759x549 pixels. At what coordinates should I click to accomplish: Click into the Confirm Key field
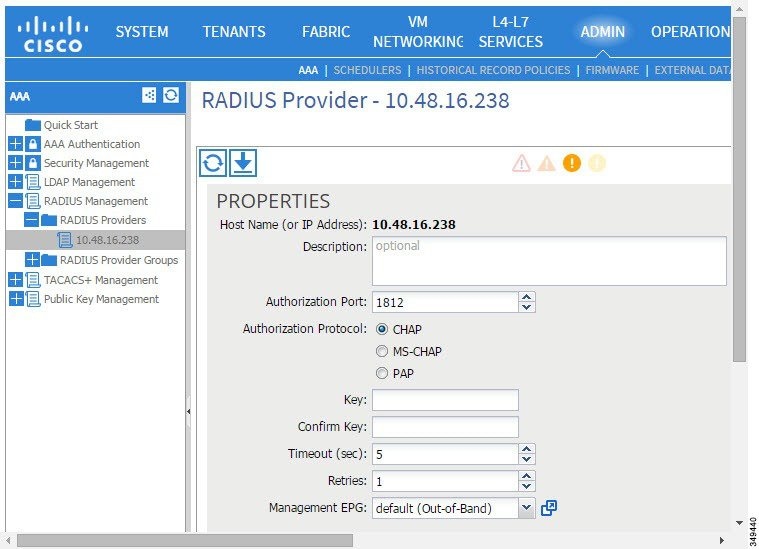(x=445, y=427)
